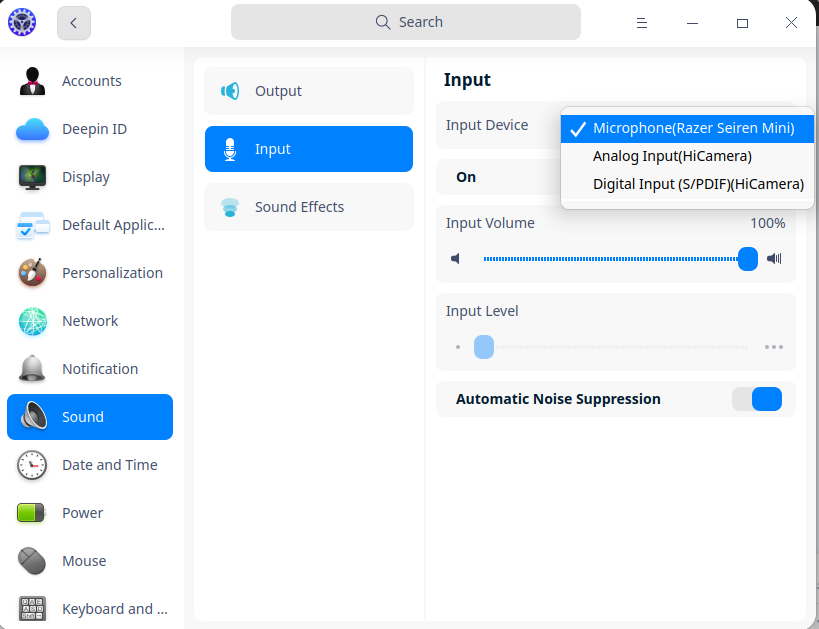Open Deepin ID cloud icon

click(x=32, y=129)
